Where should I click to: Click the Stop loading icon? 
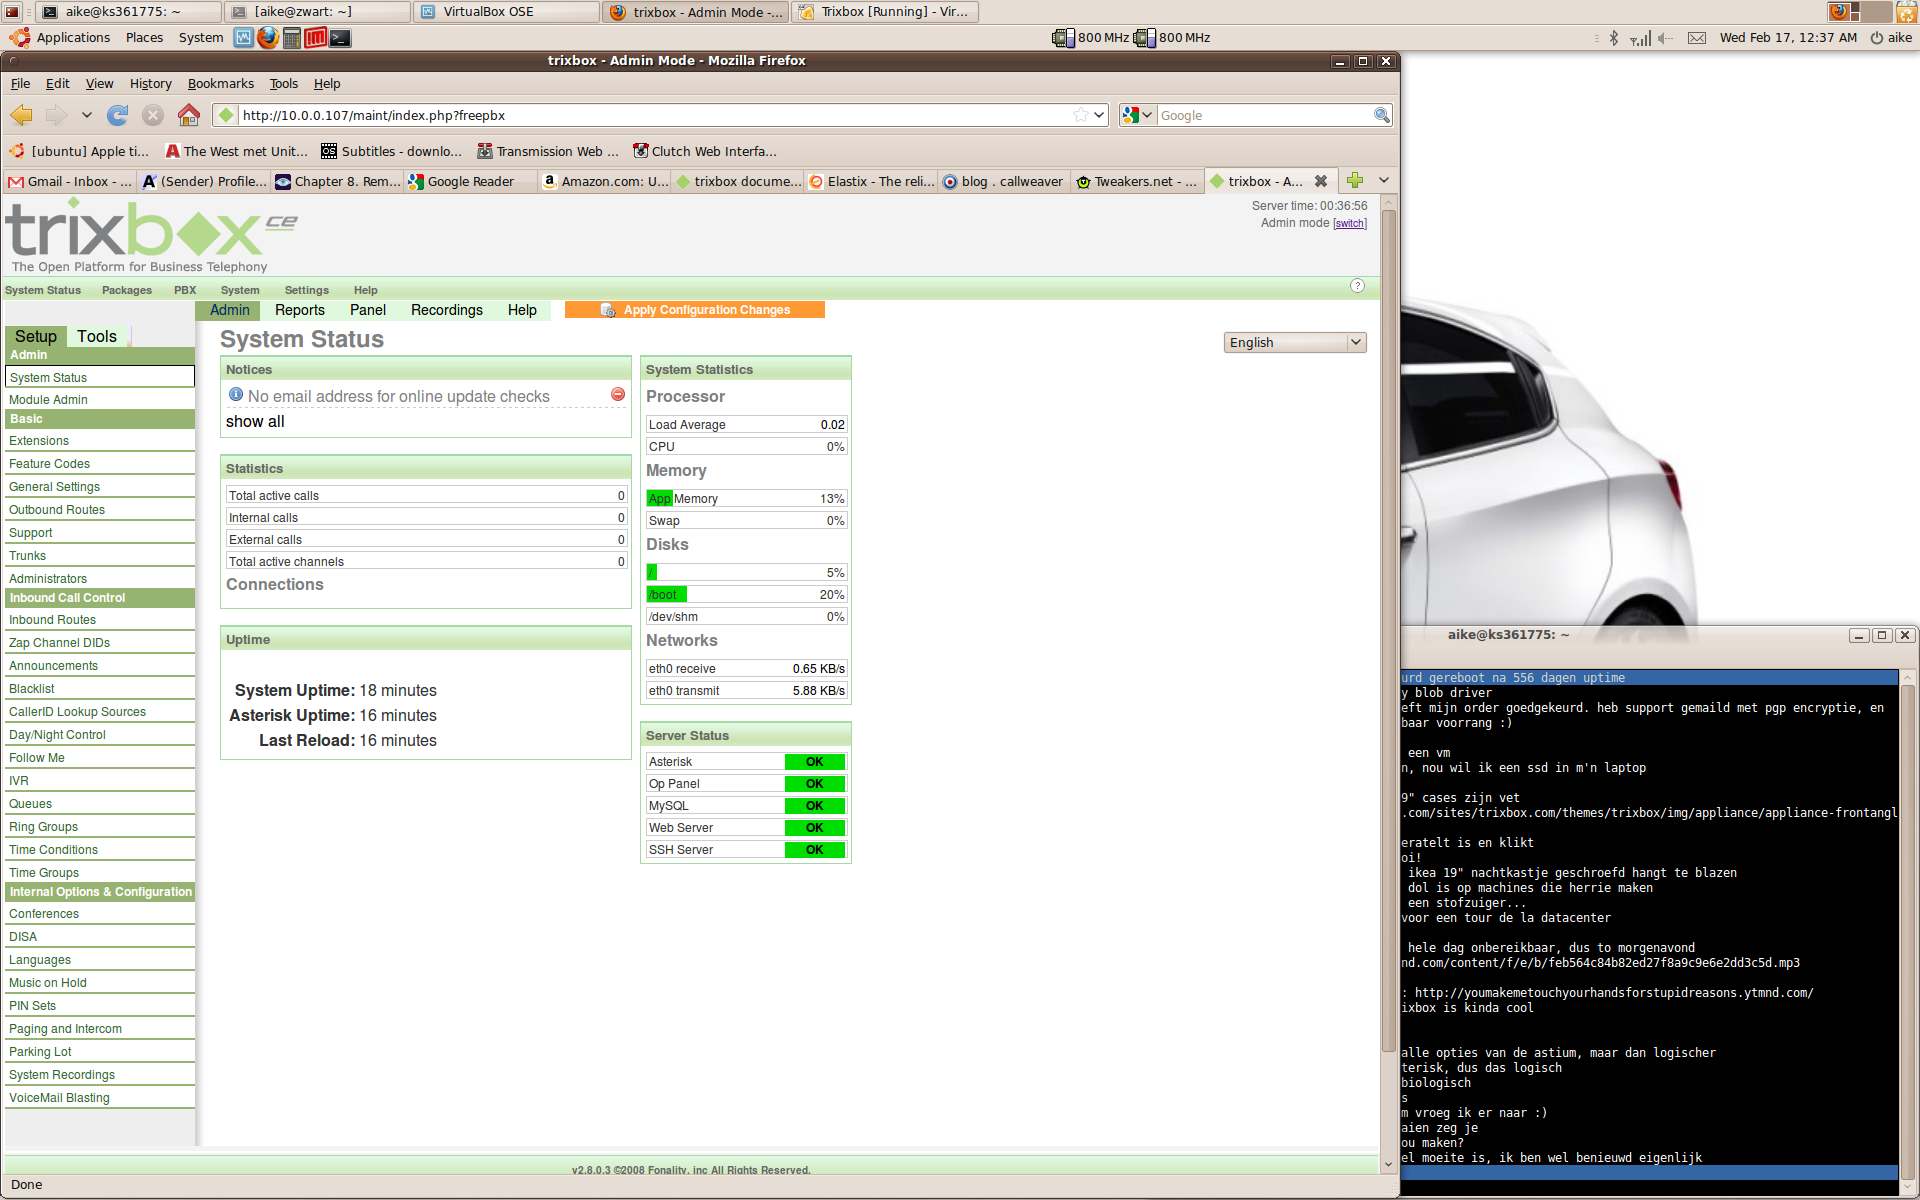pos(153,115)
